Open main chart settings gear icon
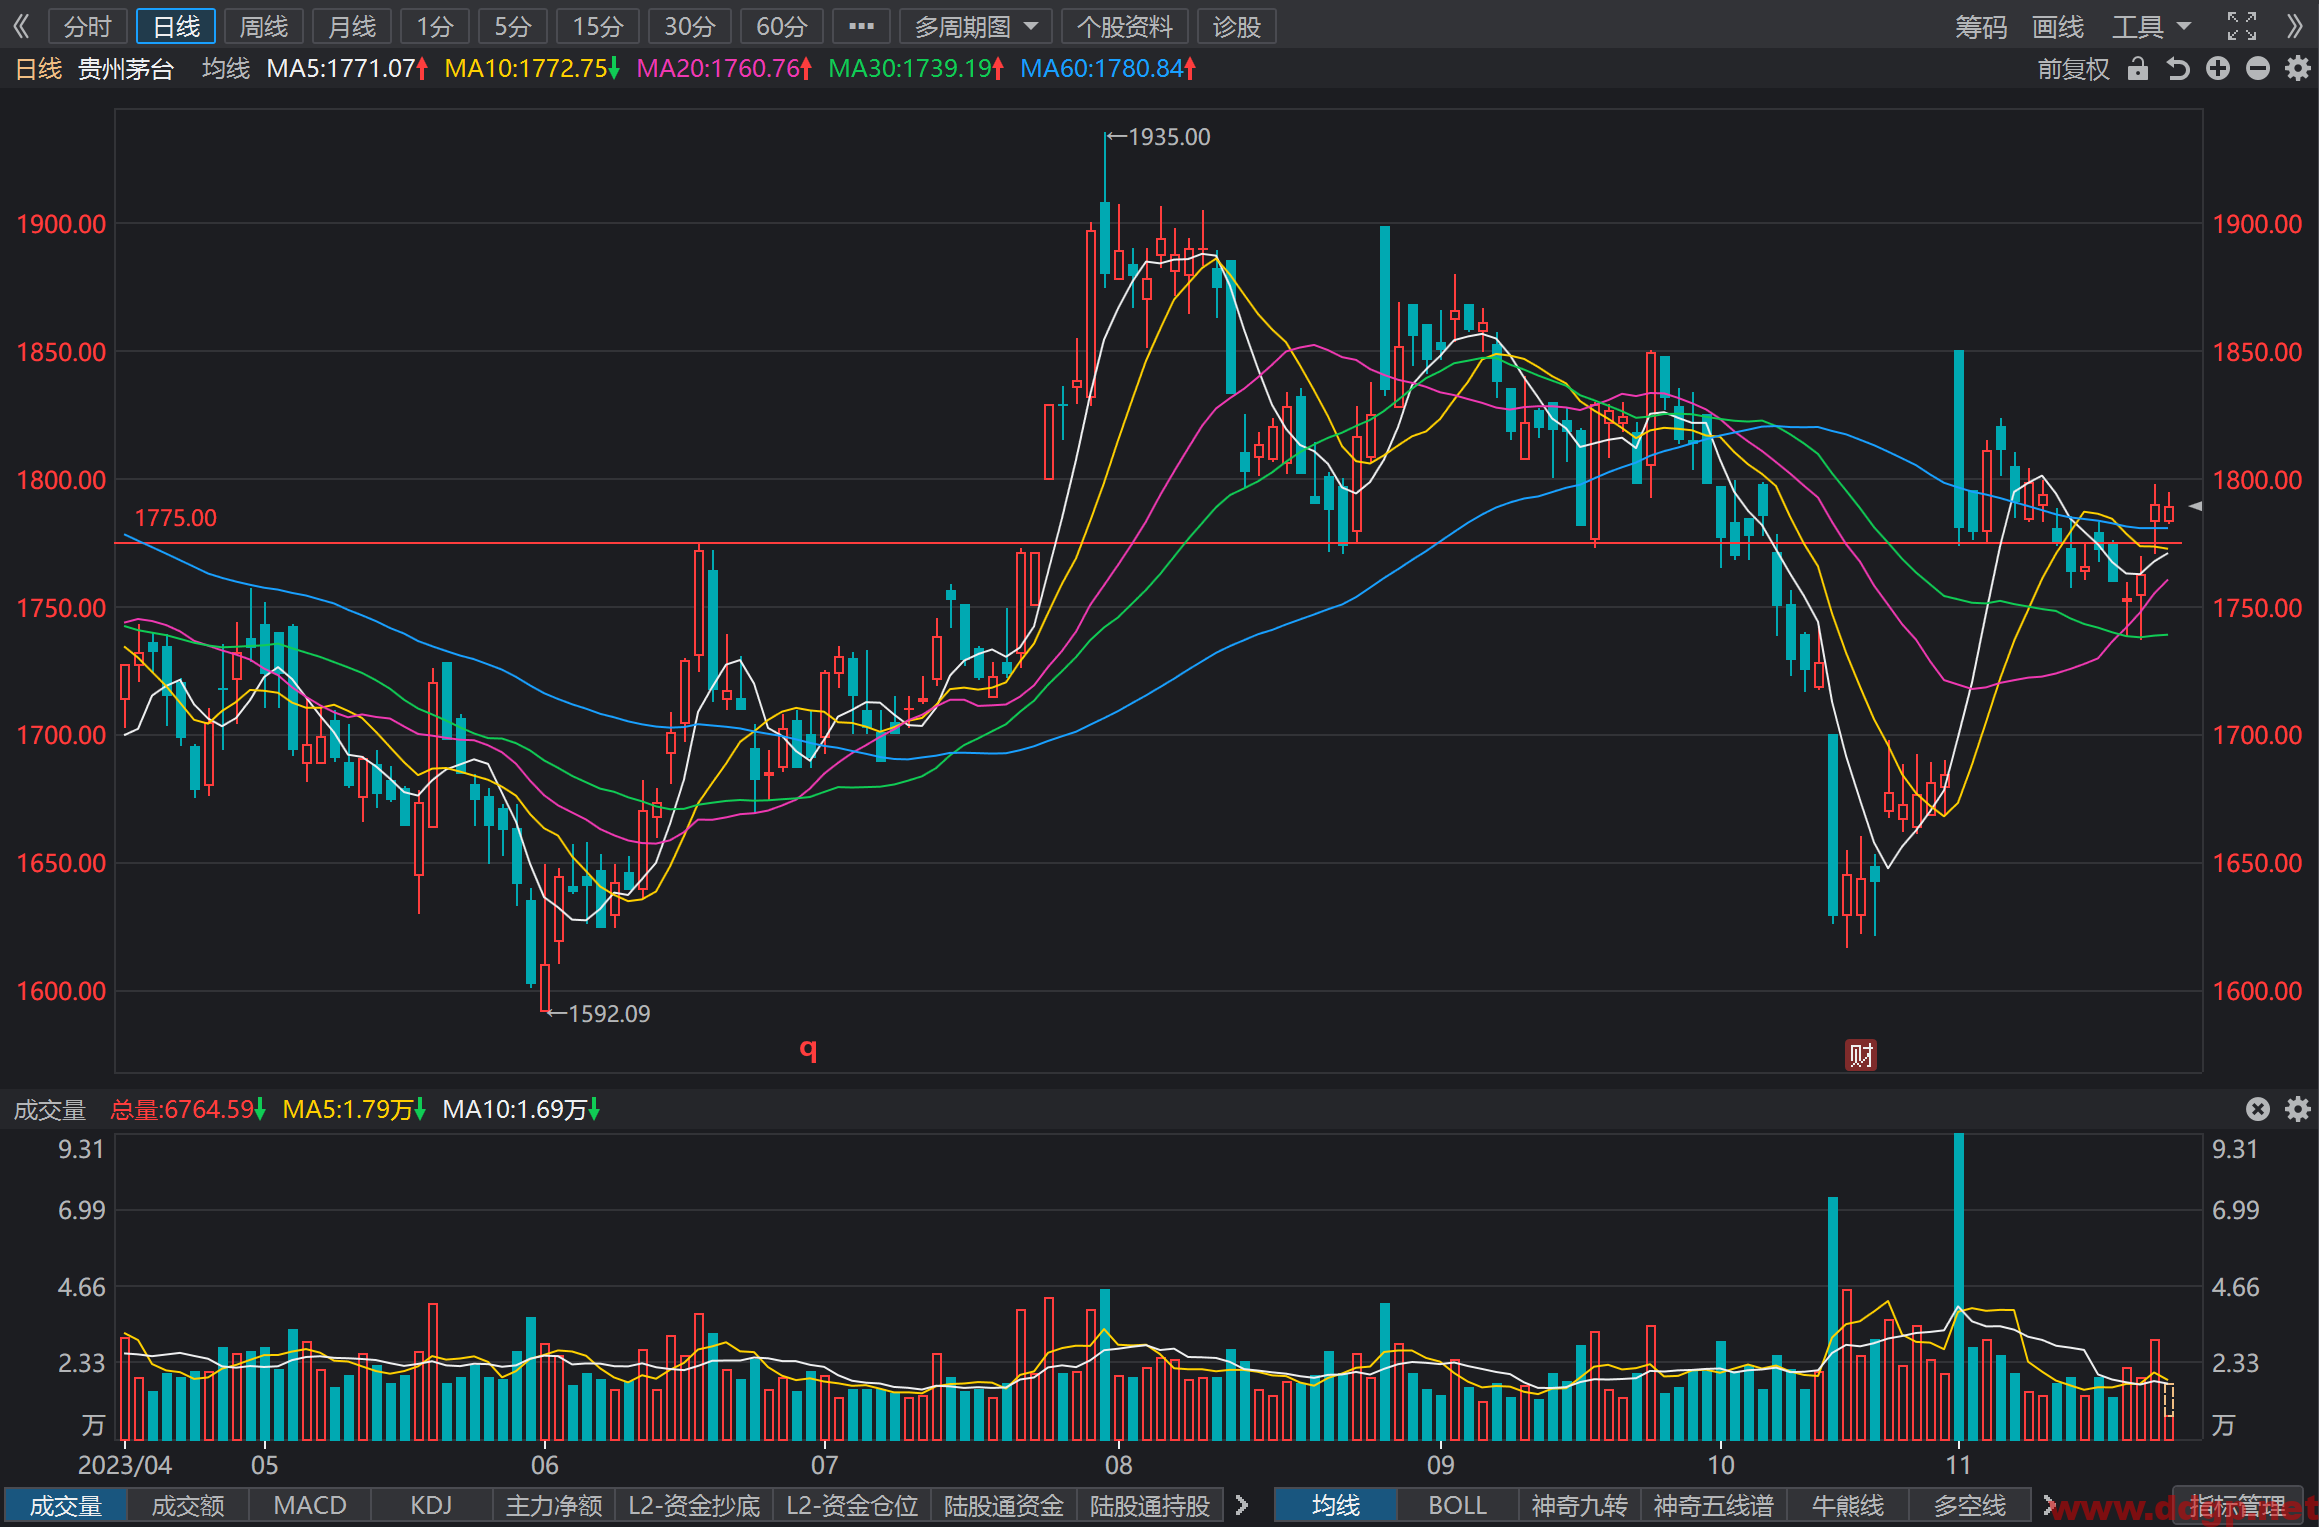The height and width of the screenshot is (1527, 2319). 2298,69
